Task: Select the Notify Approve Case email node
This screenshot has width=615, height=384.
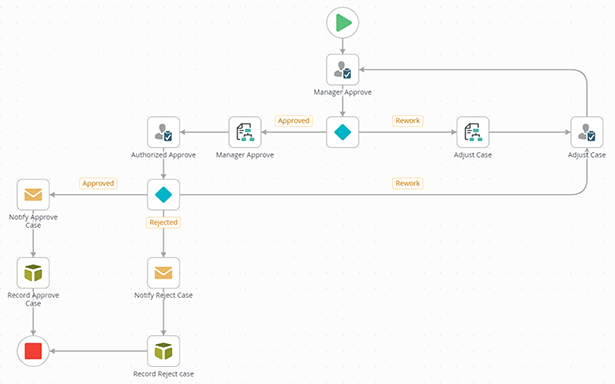Action: 33,195
